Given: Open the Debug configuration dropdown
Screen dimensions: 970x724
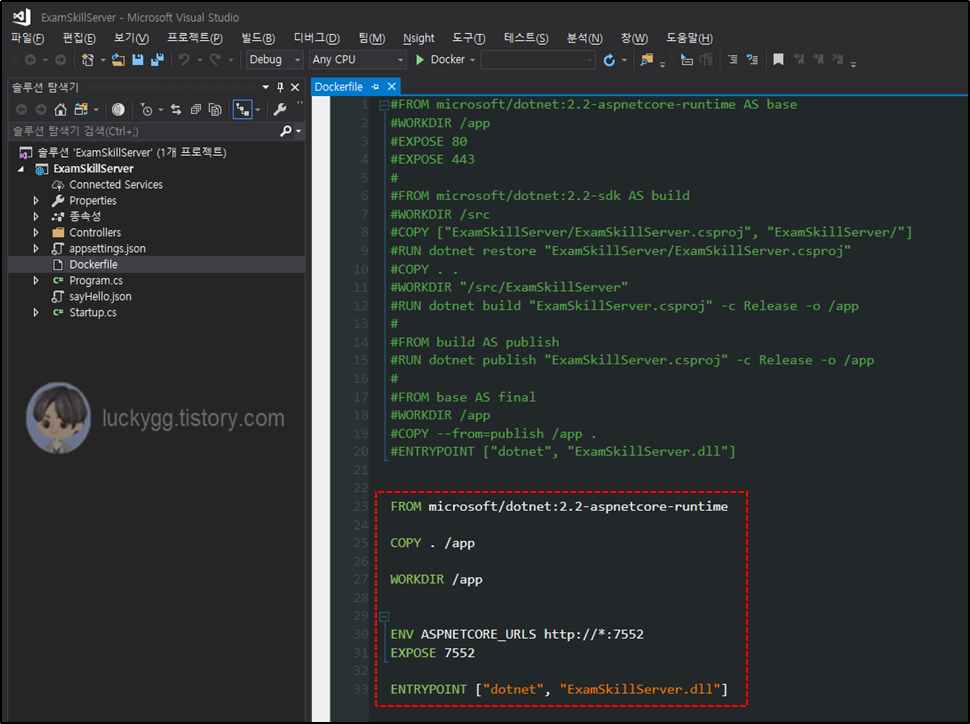Looking at the screenshot, I should (x=274, y=59).
